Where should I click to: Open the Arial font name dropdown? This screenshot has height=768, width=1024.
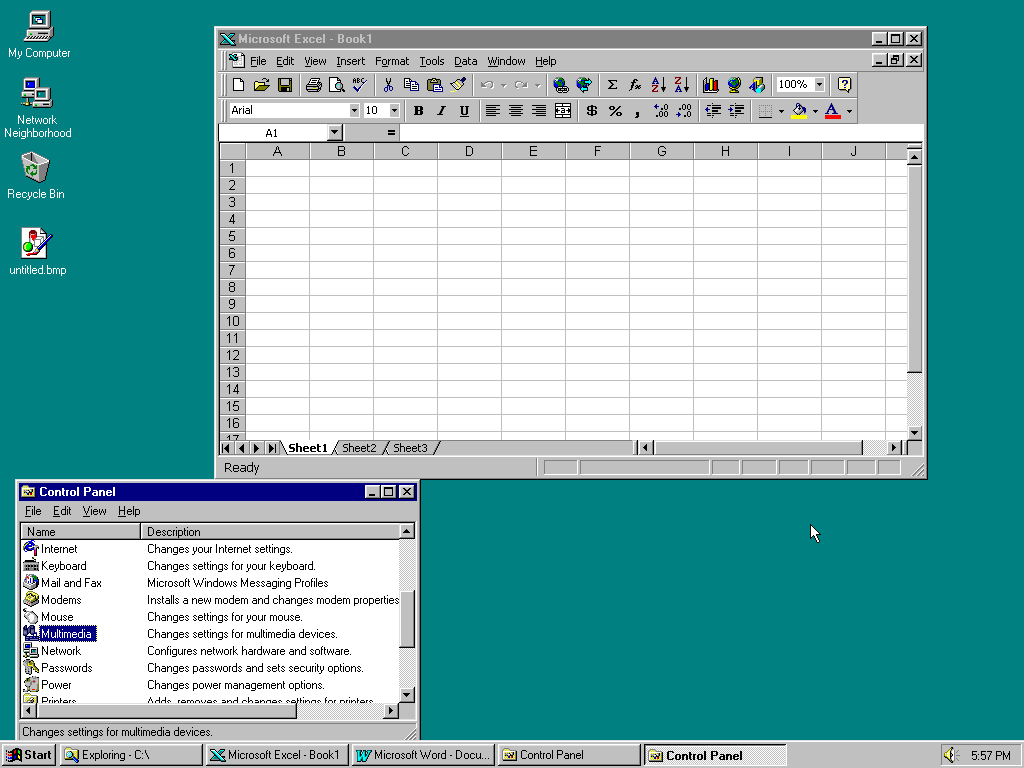point(354,110)
